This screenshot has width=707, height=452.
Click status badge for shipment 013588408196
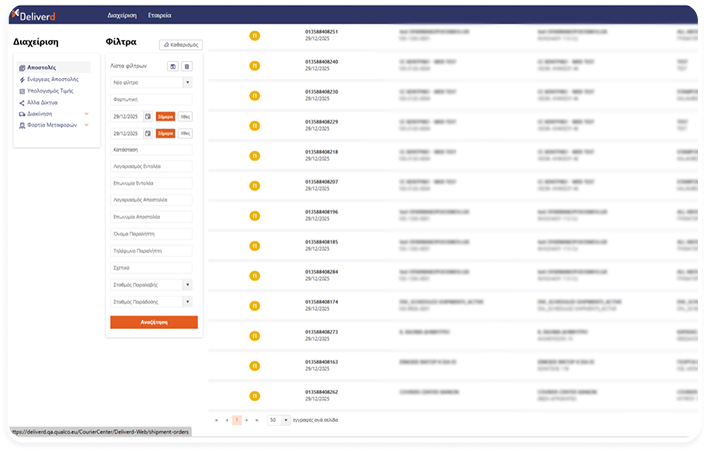[x=254, y=216]
